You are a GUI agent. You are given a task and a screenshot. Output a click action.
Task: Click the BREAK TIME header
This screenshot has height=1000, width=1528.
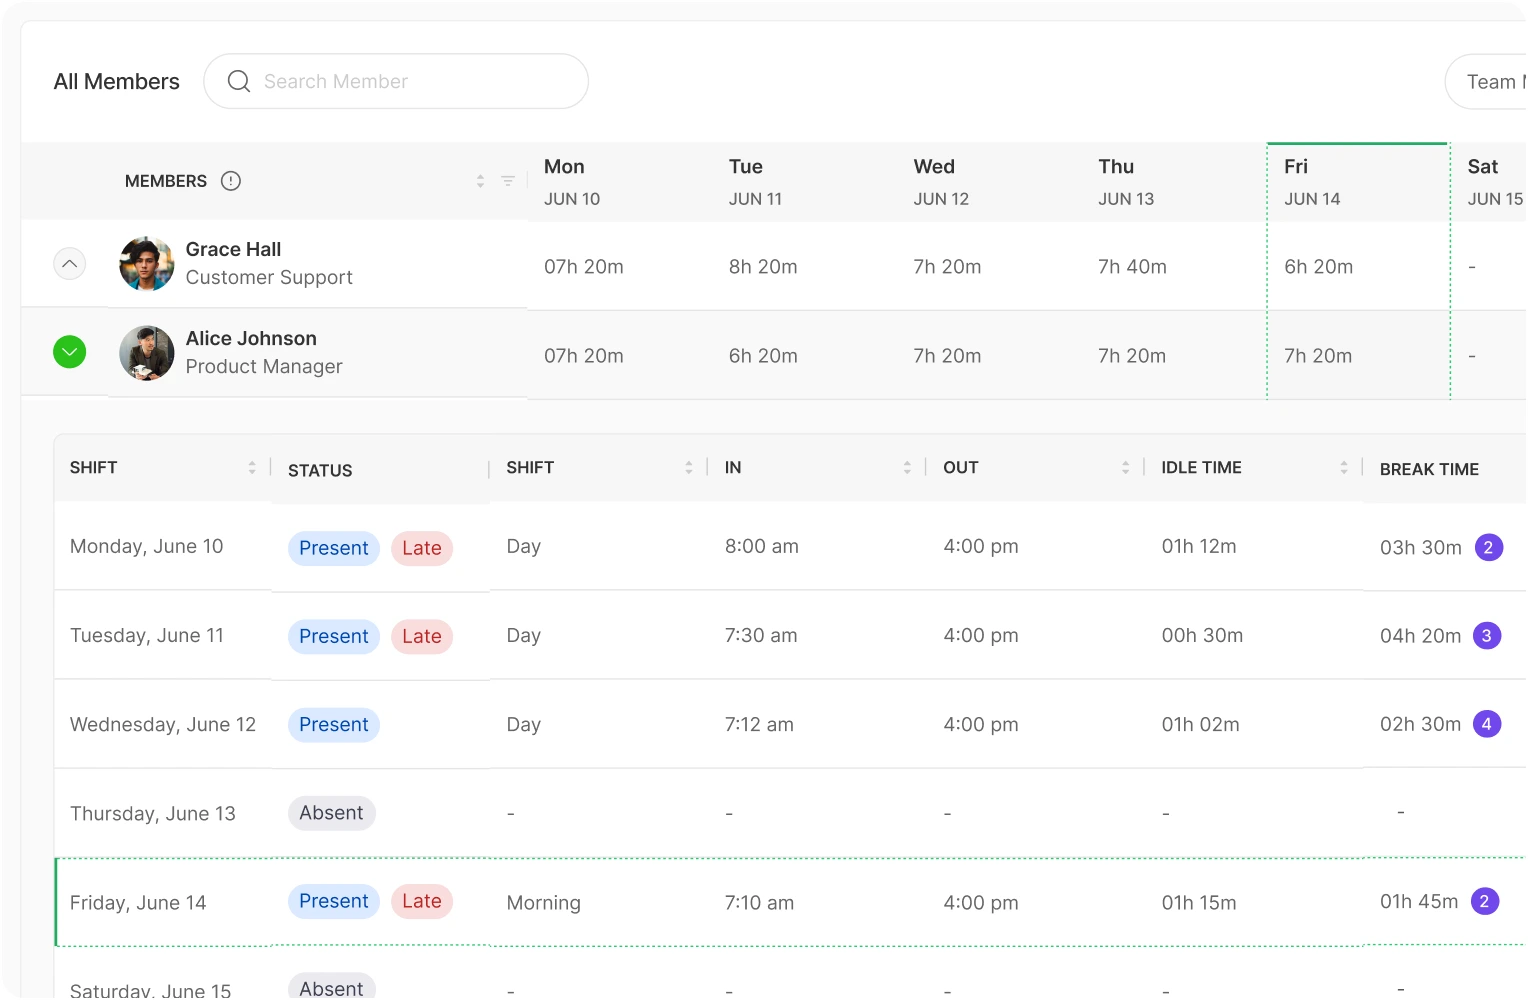(x=1429, y=469)
